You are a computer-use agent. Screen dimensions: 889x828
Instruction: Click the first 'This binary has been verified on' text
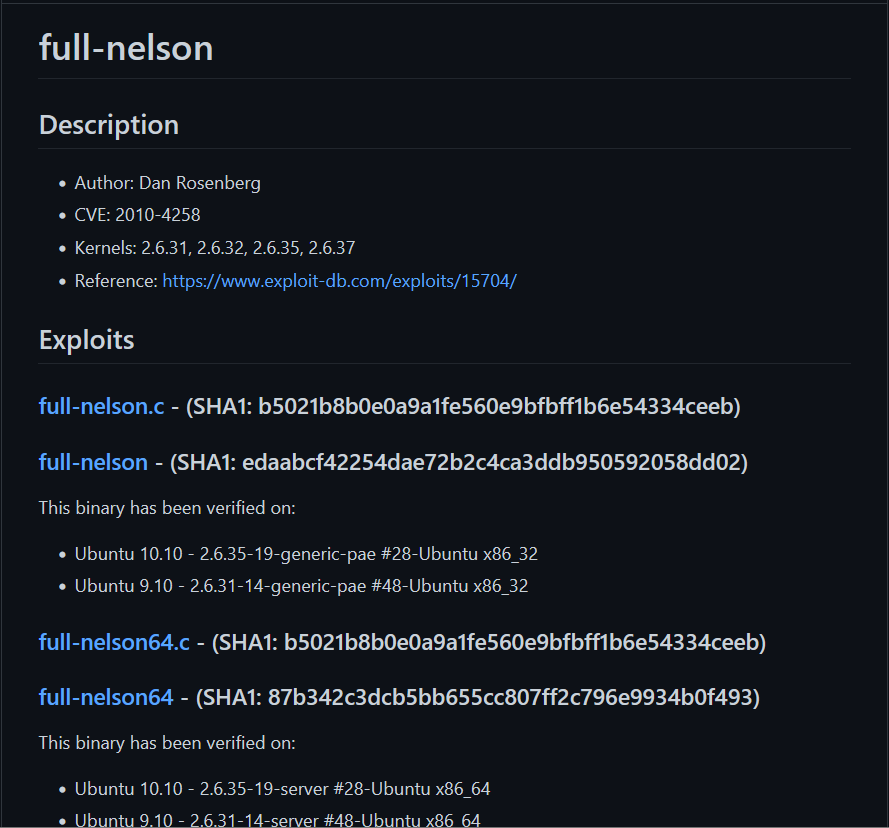167,508
